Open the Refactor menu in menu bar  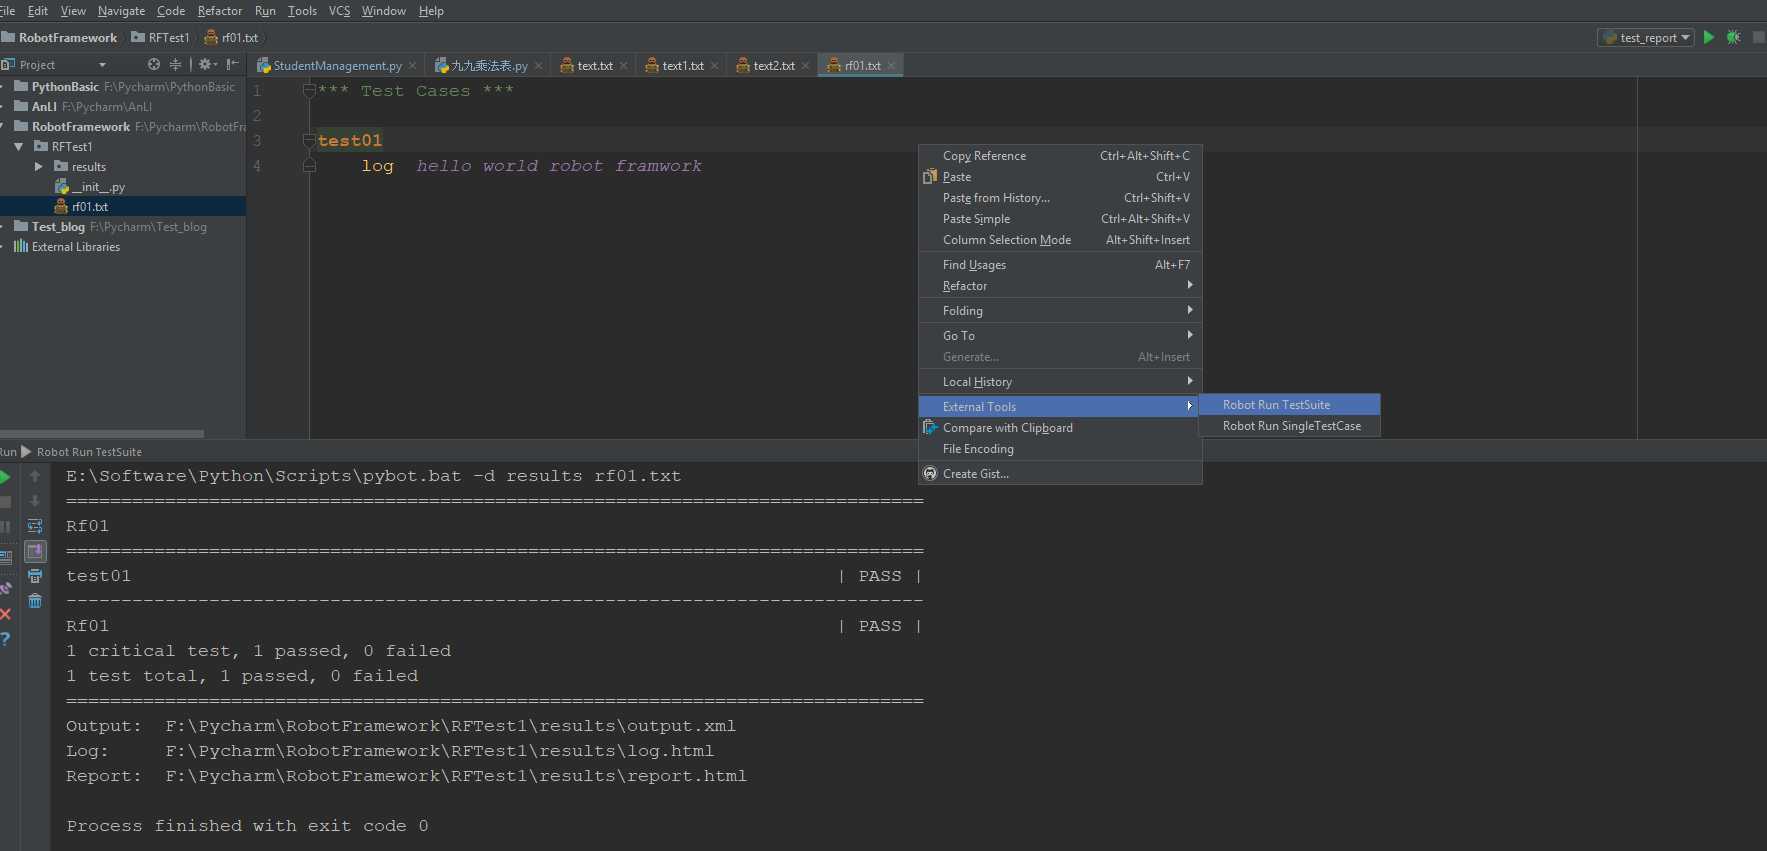(x=219, y=11)
